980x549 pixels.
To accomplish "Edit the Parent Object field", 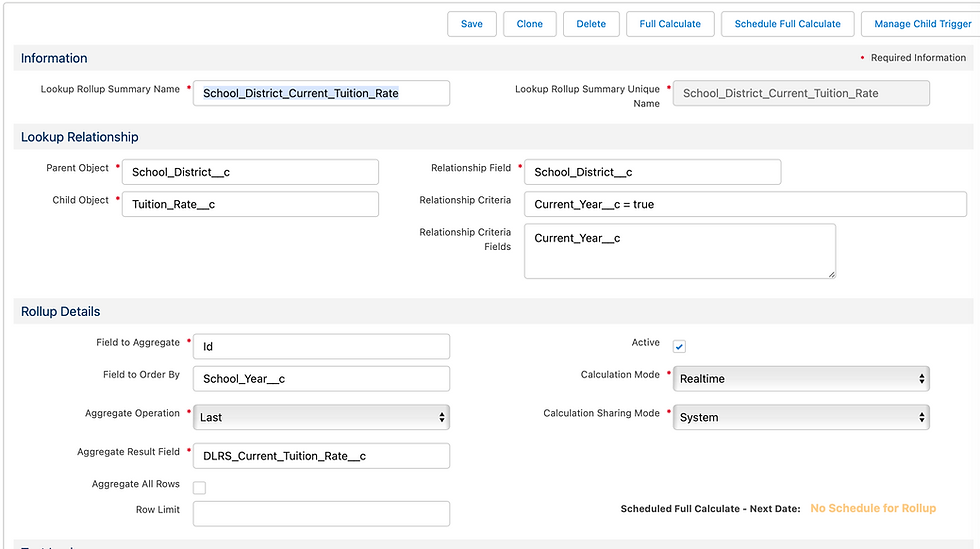I will (x=250, y=172).
